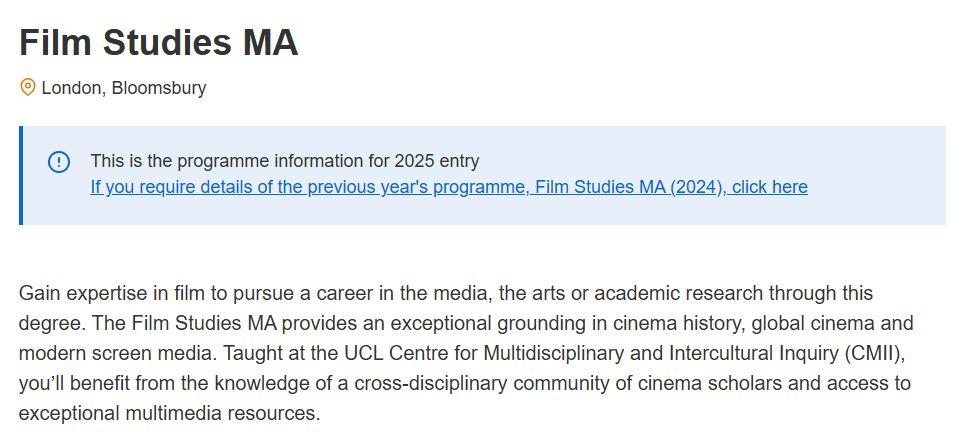Click the word "Bloomsbury" beside the pin
This screenshot has height=443, width=966.
click(158, 88)
